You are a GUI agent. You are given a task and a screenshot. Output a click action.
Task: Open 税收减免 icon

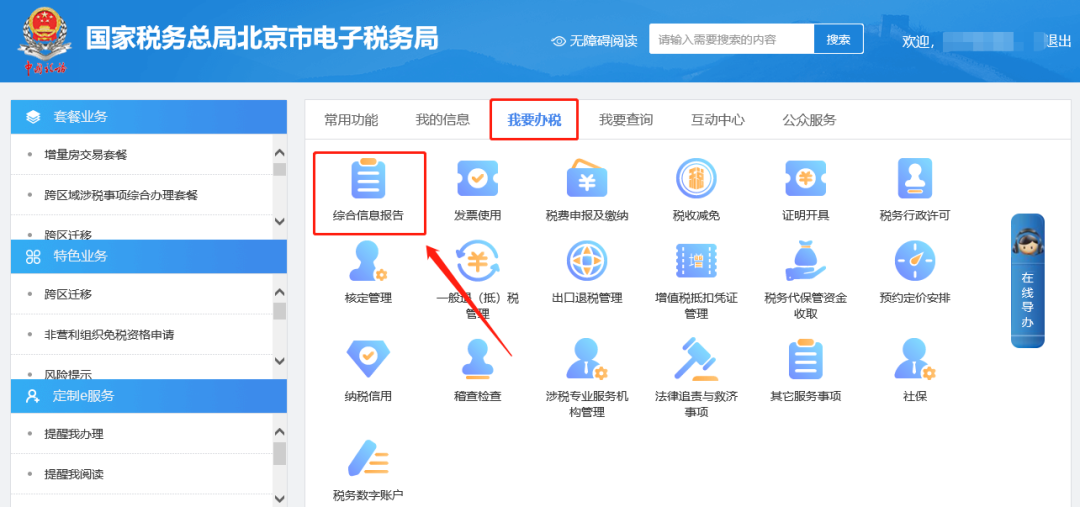[x=696, y=178]
